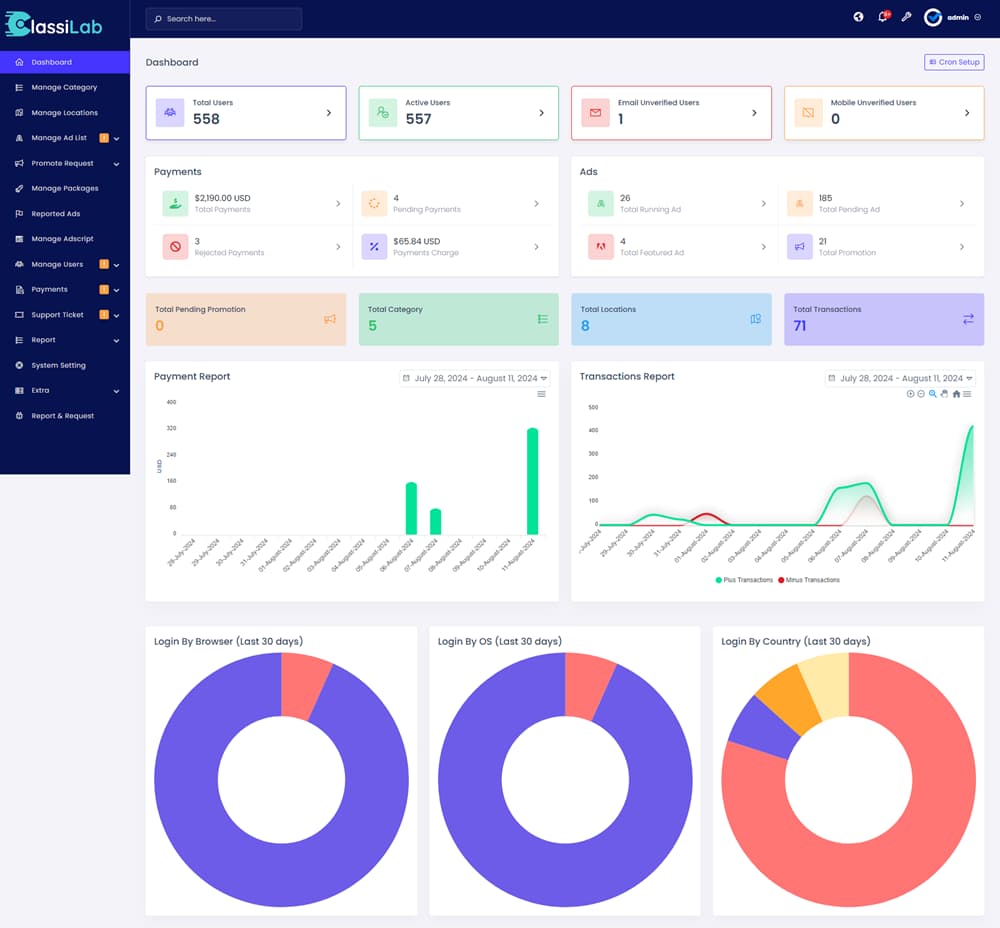1000x928 pixels.
Task: Open the Payment Report chart menu icon
Action: [x=542, y=394]
